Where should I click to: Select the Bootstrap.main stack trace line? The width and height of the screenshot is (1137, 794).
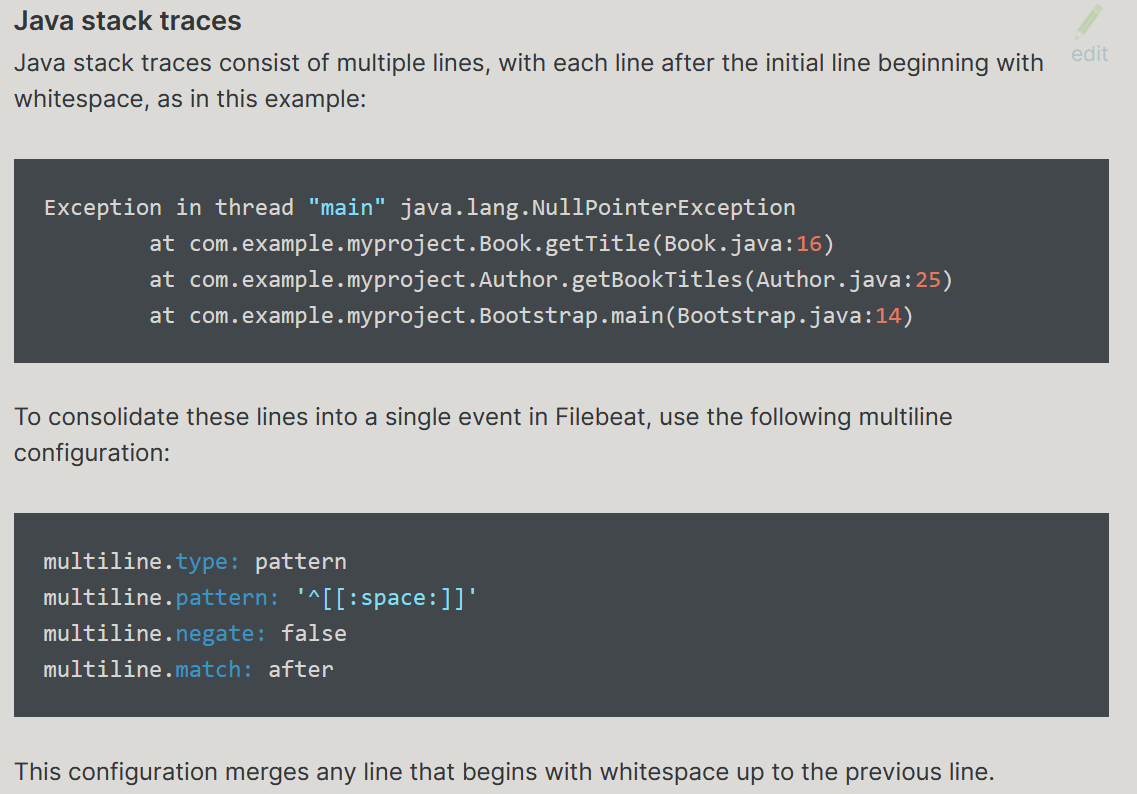tap(530, 316)
